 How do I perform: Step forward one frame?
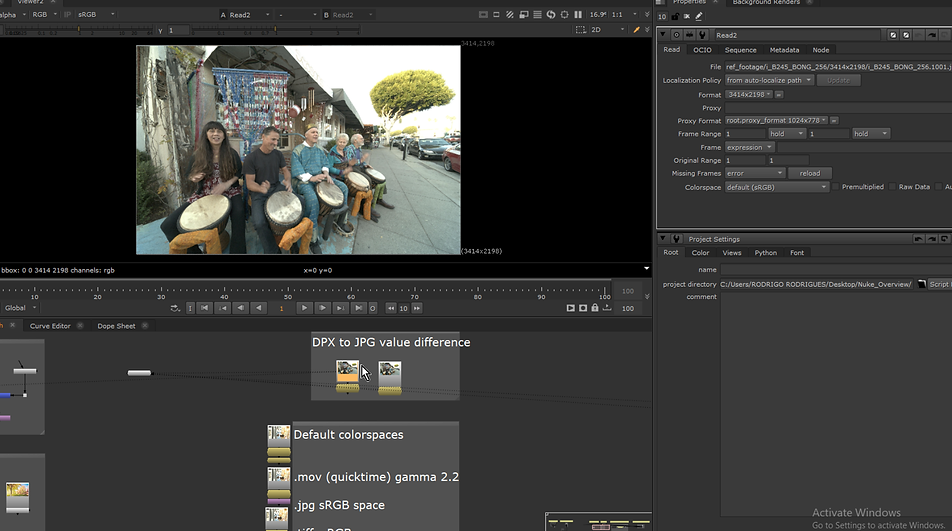(322, 308)
